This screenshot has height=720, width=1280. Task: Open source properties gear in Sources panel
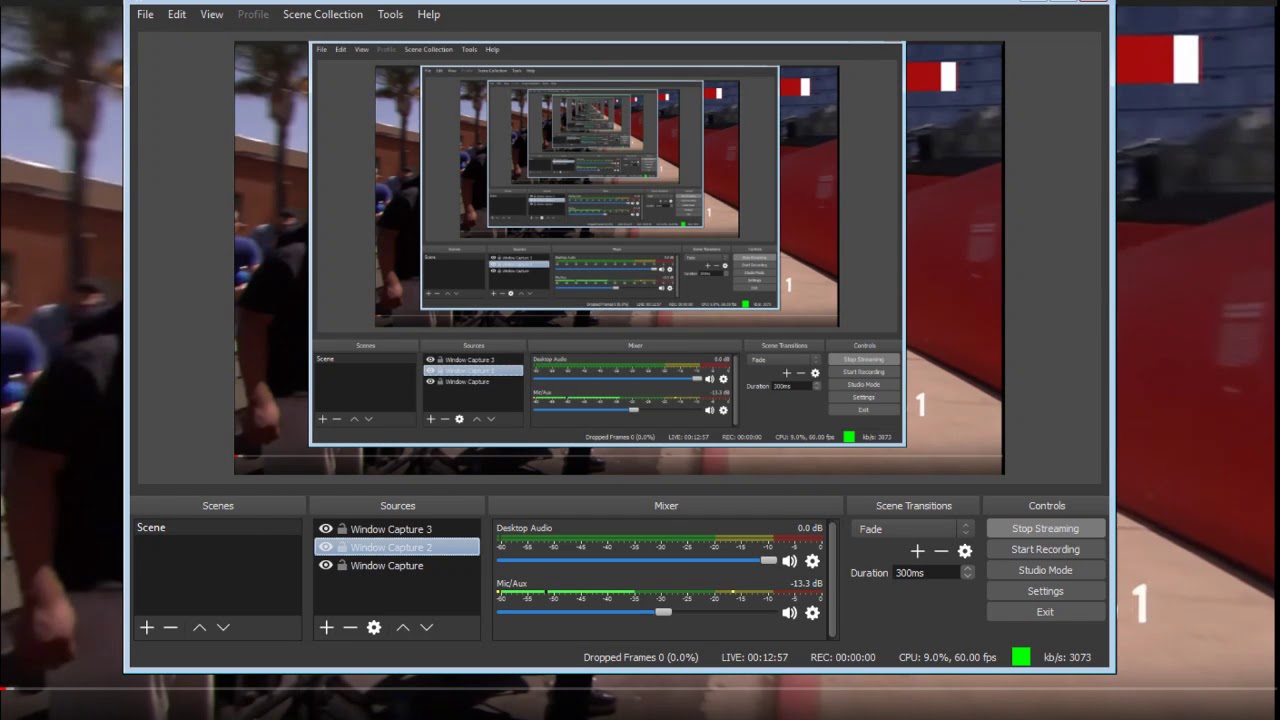coord(374,627)
